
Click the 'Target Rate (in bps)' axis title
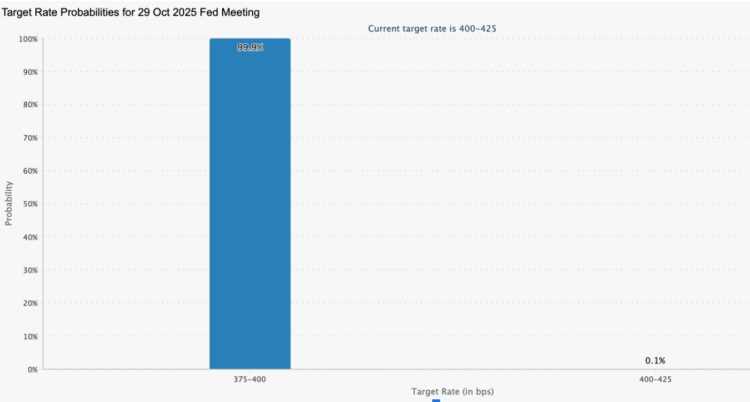[452, 391]
